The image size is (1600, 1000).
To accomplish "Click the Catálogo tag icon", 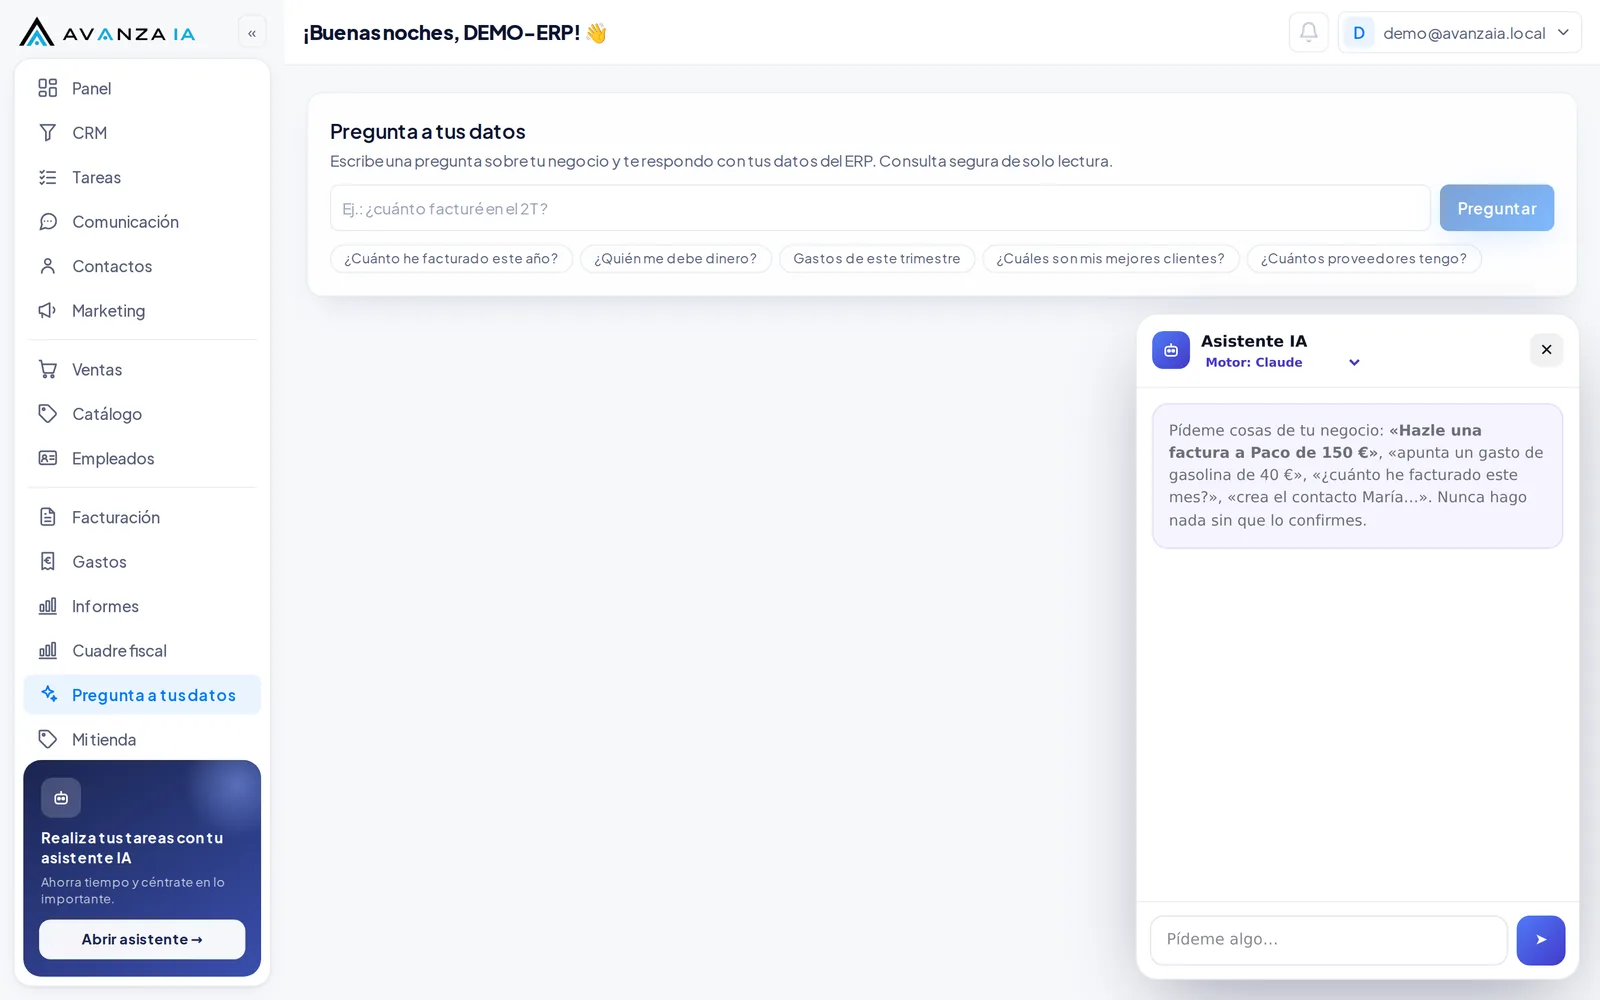I will pyautogui.click(x=47, y=414).
